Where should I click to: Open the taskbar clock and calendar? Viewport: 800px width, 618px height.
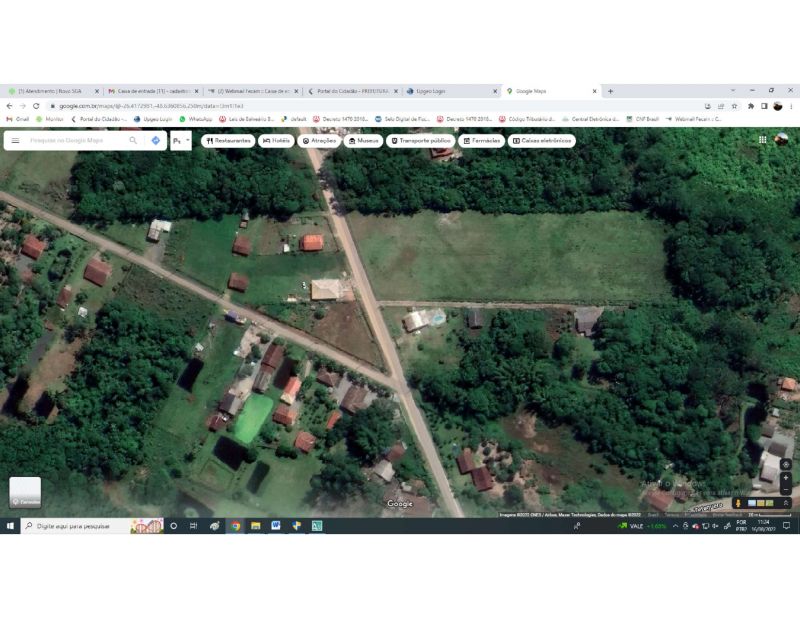[763, 526]
